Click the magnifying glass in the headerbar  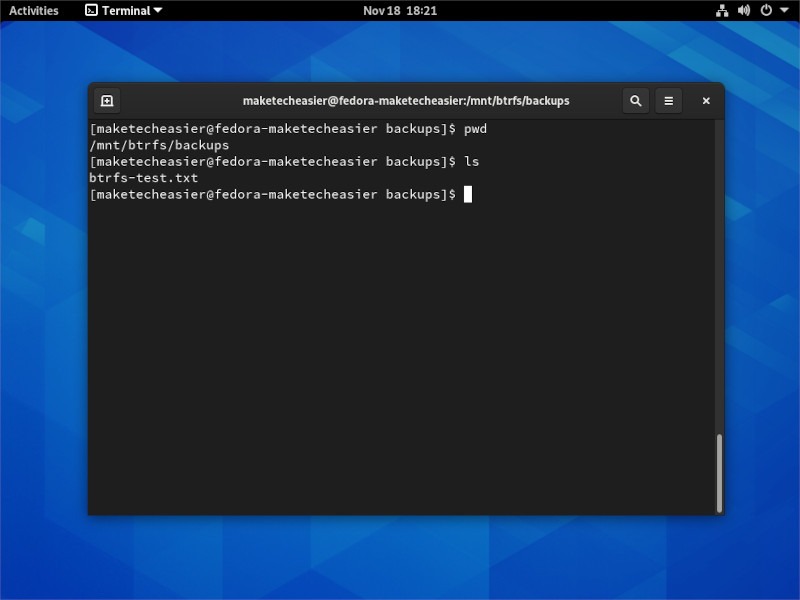coord(635,100)
